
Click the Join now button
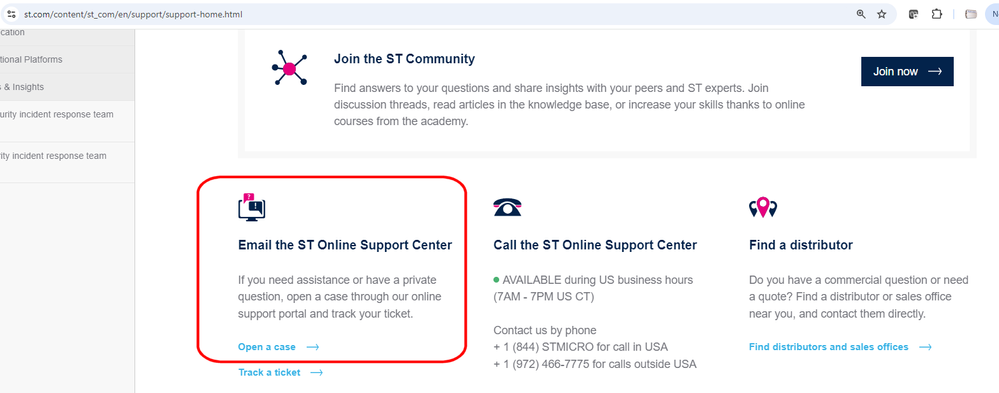[x=907, y=71]
